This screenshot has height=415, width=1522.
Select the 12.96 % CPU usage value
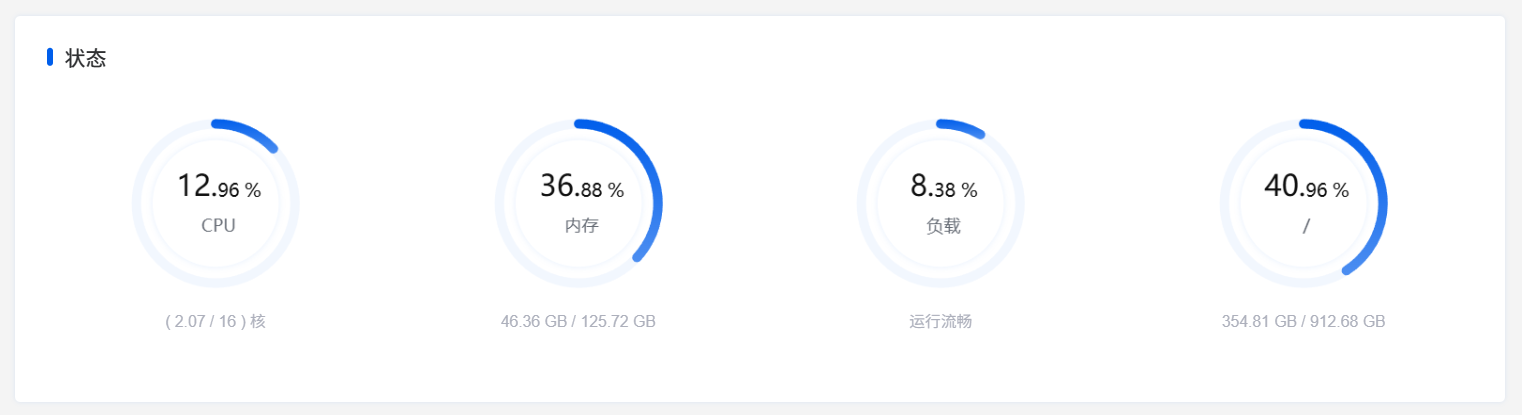pyautogui.click(x=218, y=187)
